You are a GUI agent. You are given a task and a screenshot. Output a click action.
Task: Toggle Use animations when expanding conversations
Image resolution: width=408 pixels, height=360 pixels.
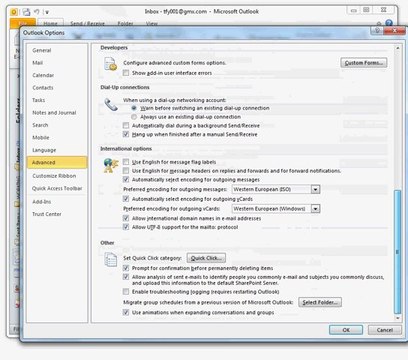click(126, 313)
